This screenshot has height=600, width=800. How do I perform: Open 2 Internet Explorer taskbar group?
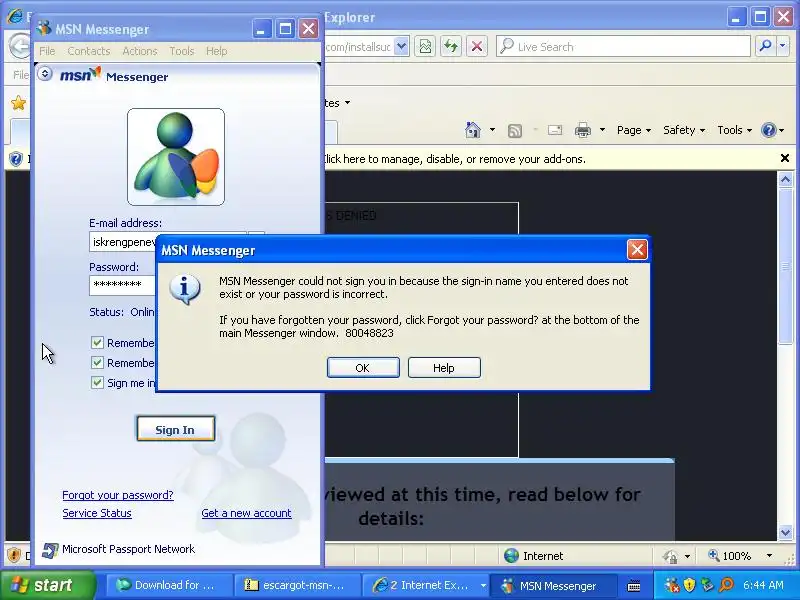coord(424,585)
